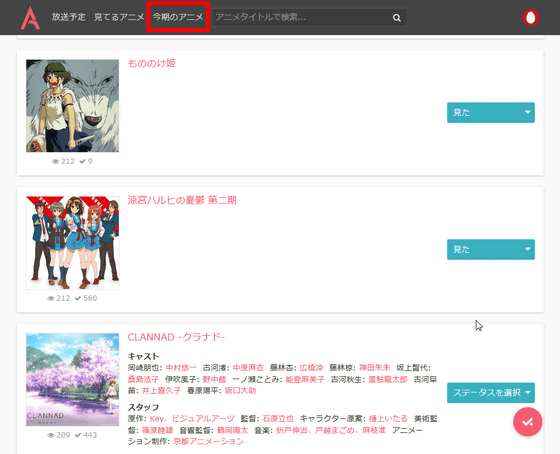Open ステータスを選択 dropdown for CLANNAD

(491, 393)
